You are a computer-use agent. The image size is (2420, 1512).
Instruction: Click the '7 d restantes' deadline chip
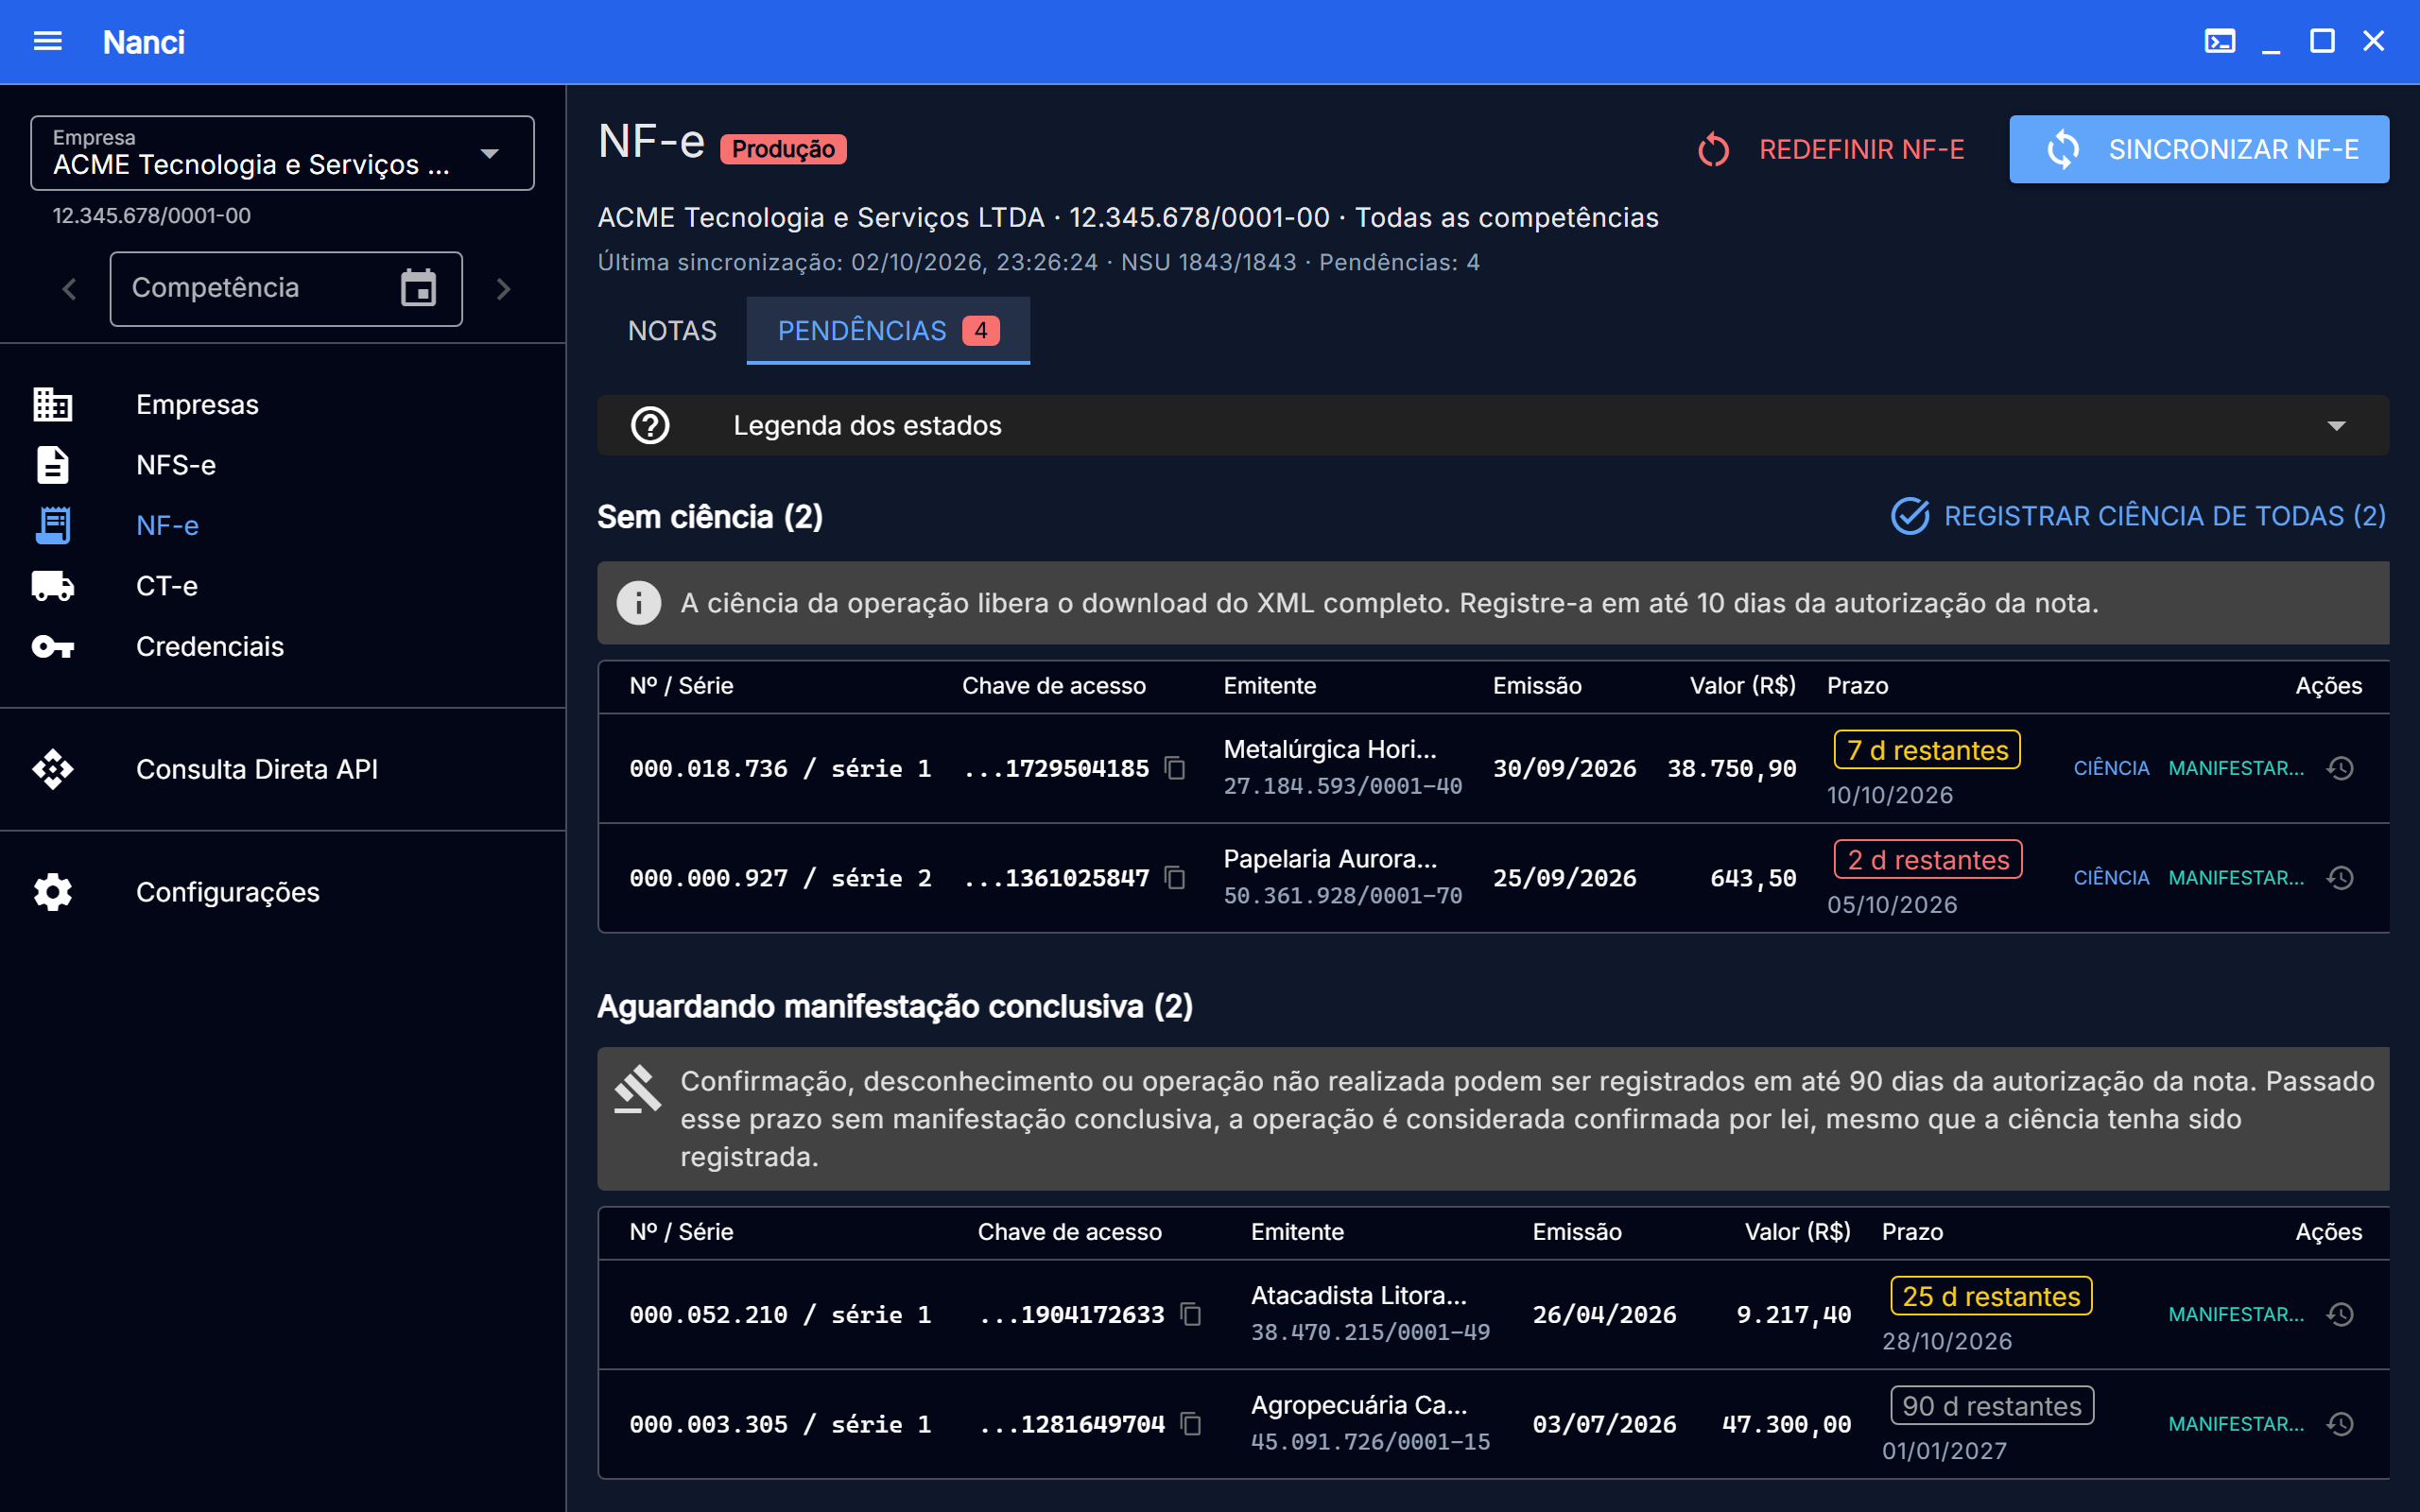coord(1927,750)
